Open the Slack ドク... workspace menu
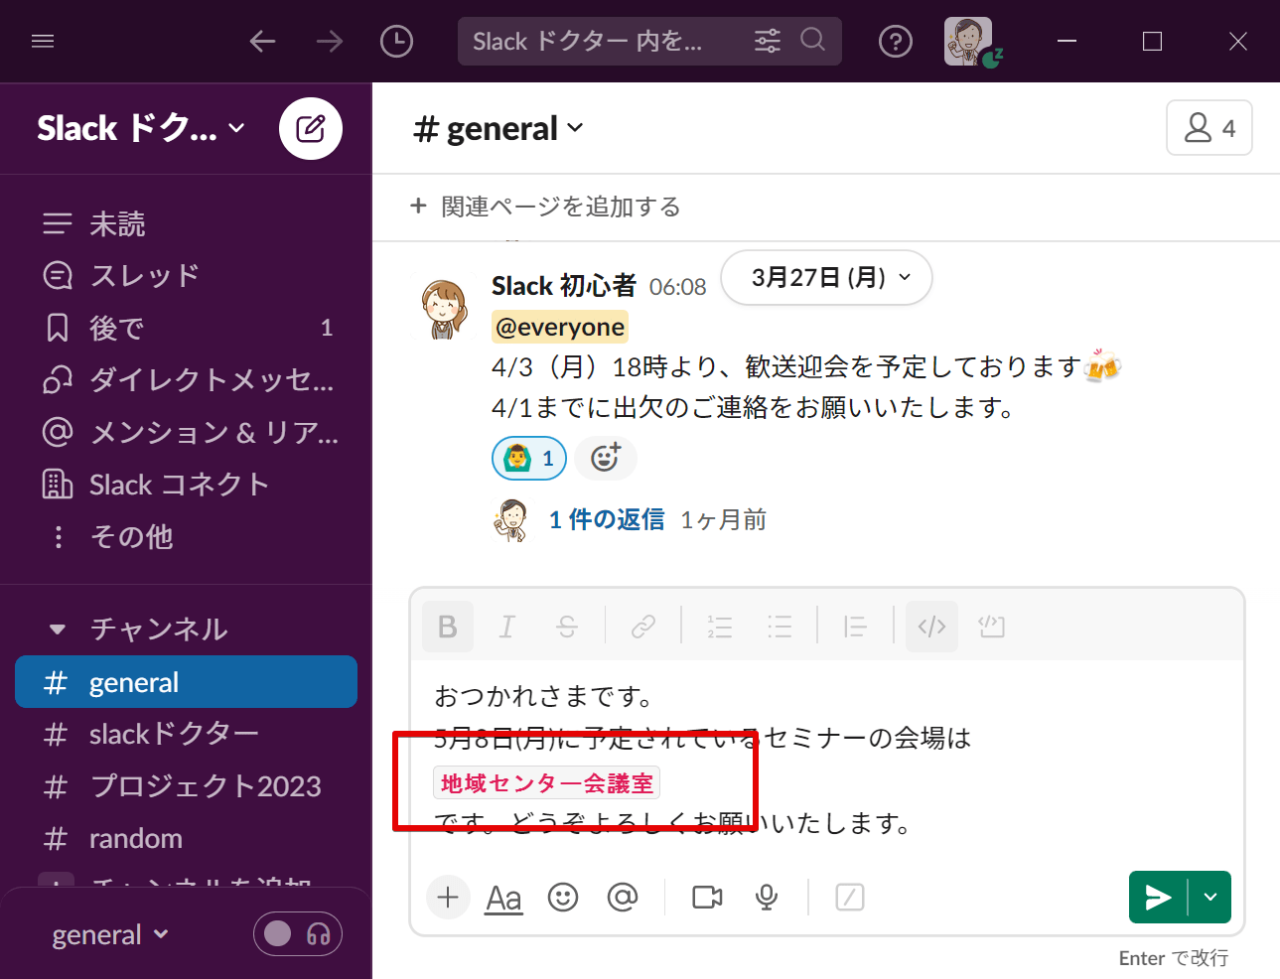1280x979 pixels. tap(140, 128)
